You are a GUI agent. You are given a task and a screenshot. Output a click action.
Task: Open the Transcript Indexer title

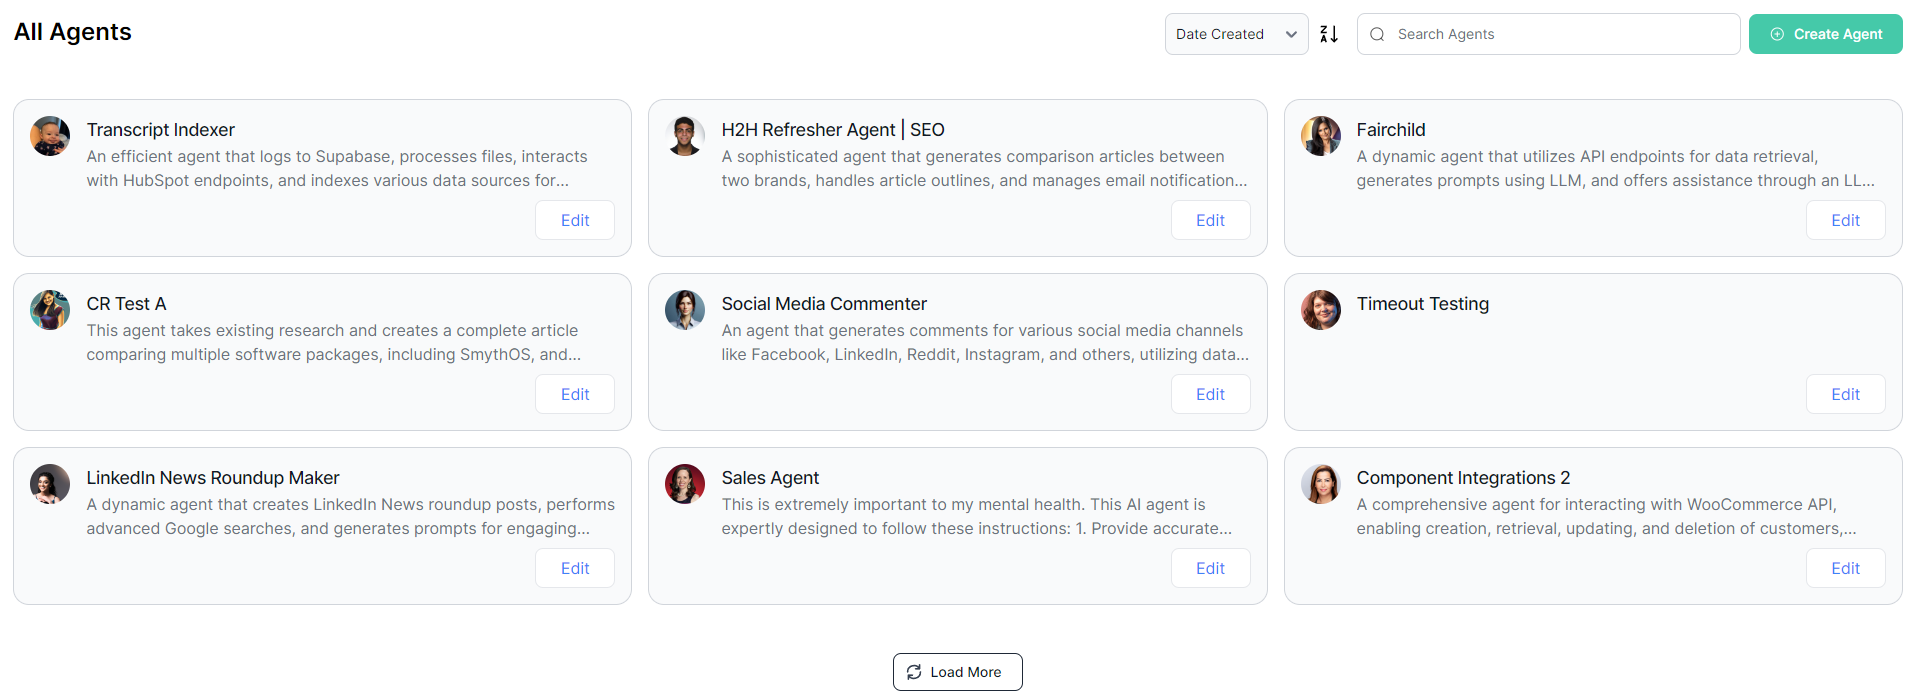[160, 130]
